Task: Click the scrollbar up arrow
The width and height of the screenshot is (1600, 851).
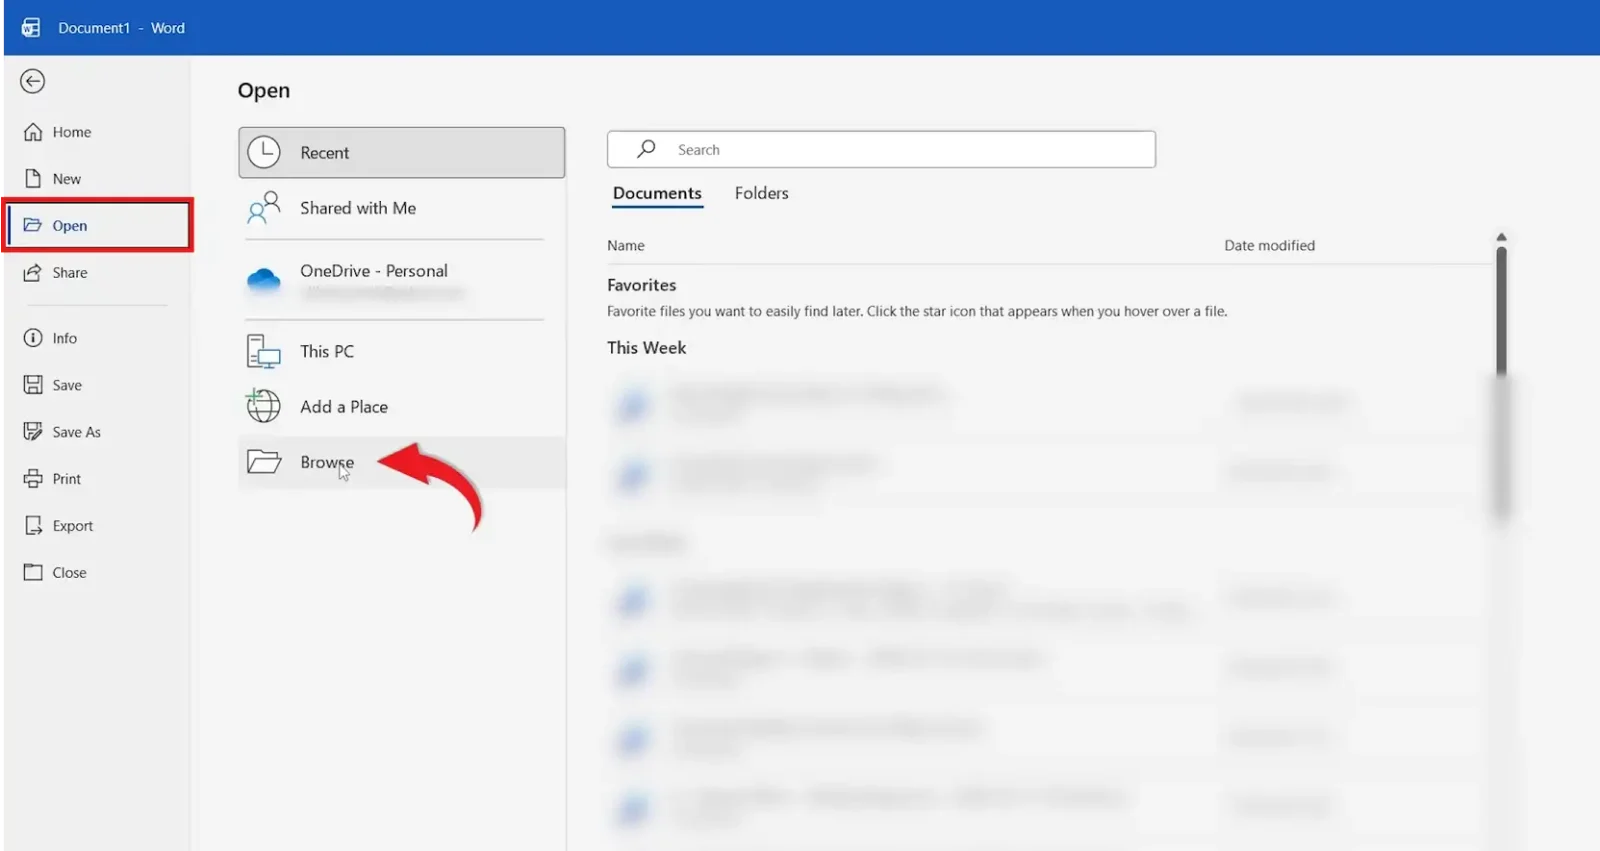Action: point(1501,237)
